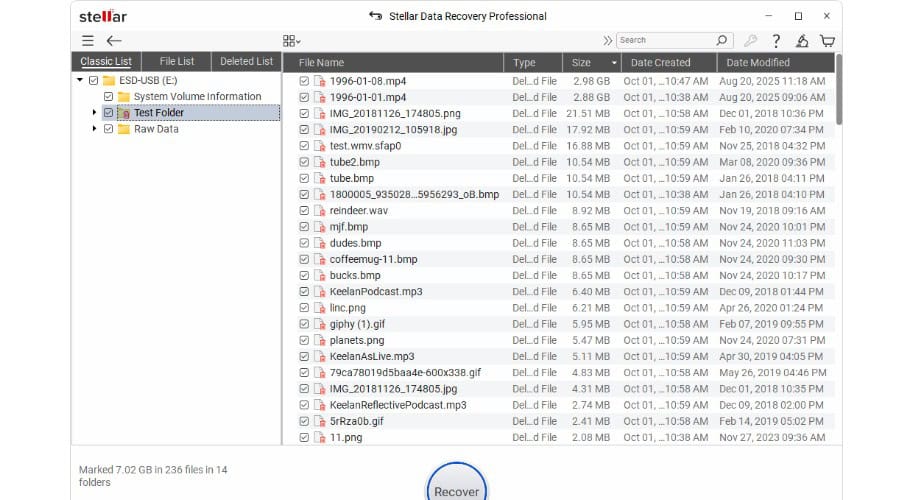This screenshot has height=500, width=900.
Task: Collapse the ESD-USB (E:) tree node
Action: (80, 80)
